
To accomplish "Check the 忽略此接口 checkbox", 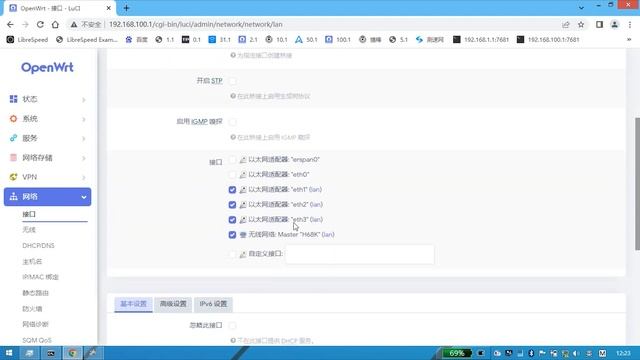I will coord(232,325).
